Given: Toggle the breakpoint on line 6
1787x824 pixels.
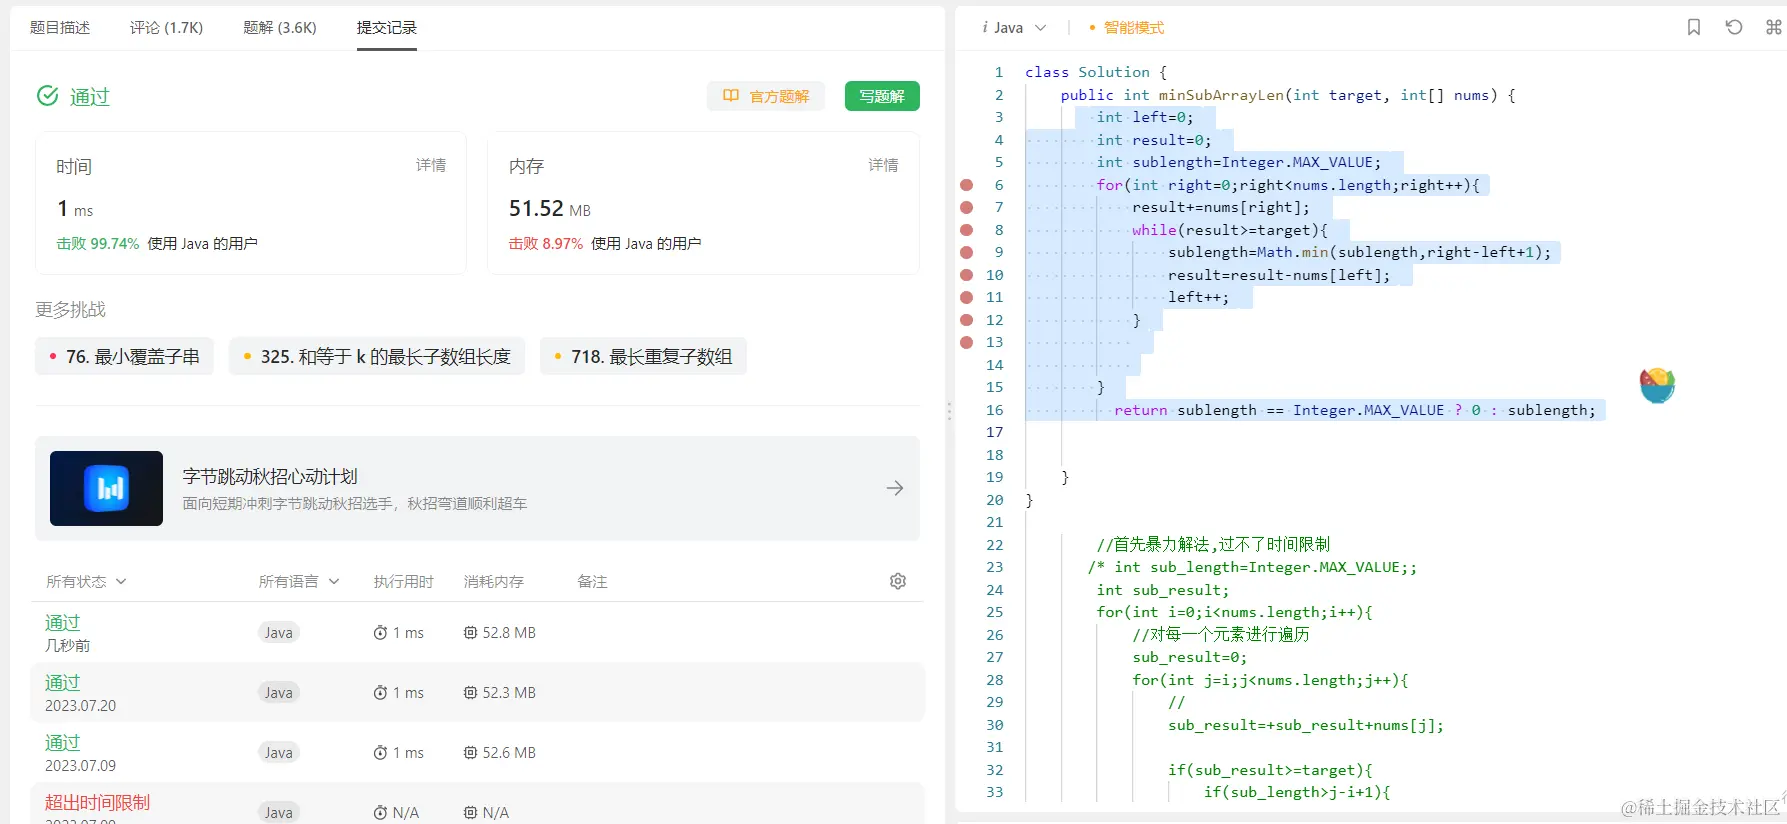Looking at the screenshot, I should [x=966, y=185].
